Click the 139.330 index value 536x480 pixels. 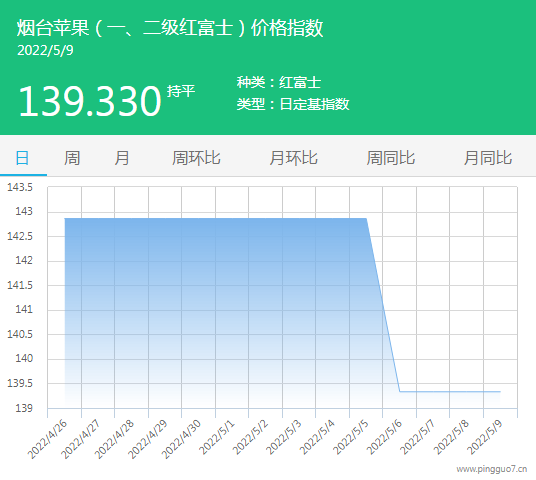[90, 101]
